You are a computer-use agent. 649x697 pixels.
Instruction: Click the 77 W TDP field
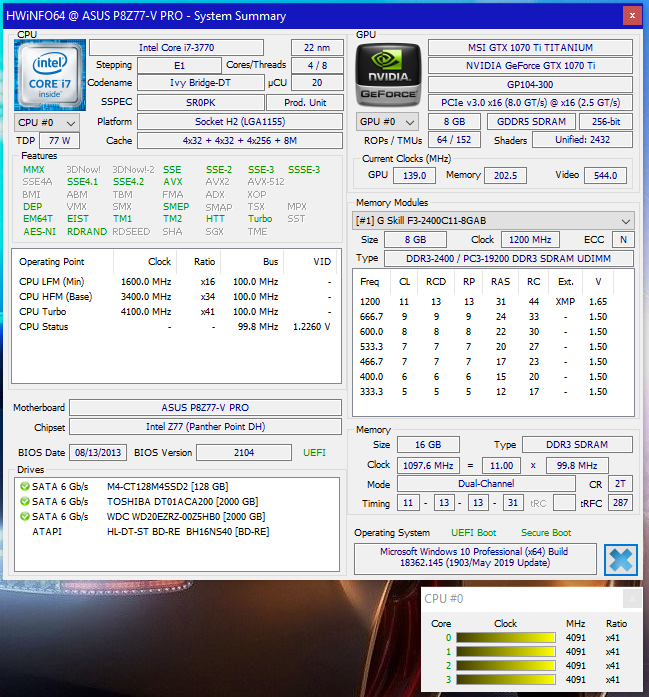tap(60, 140)
